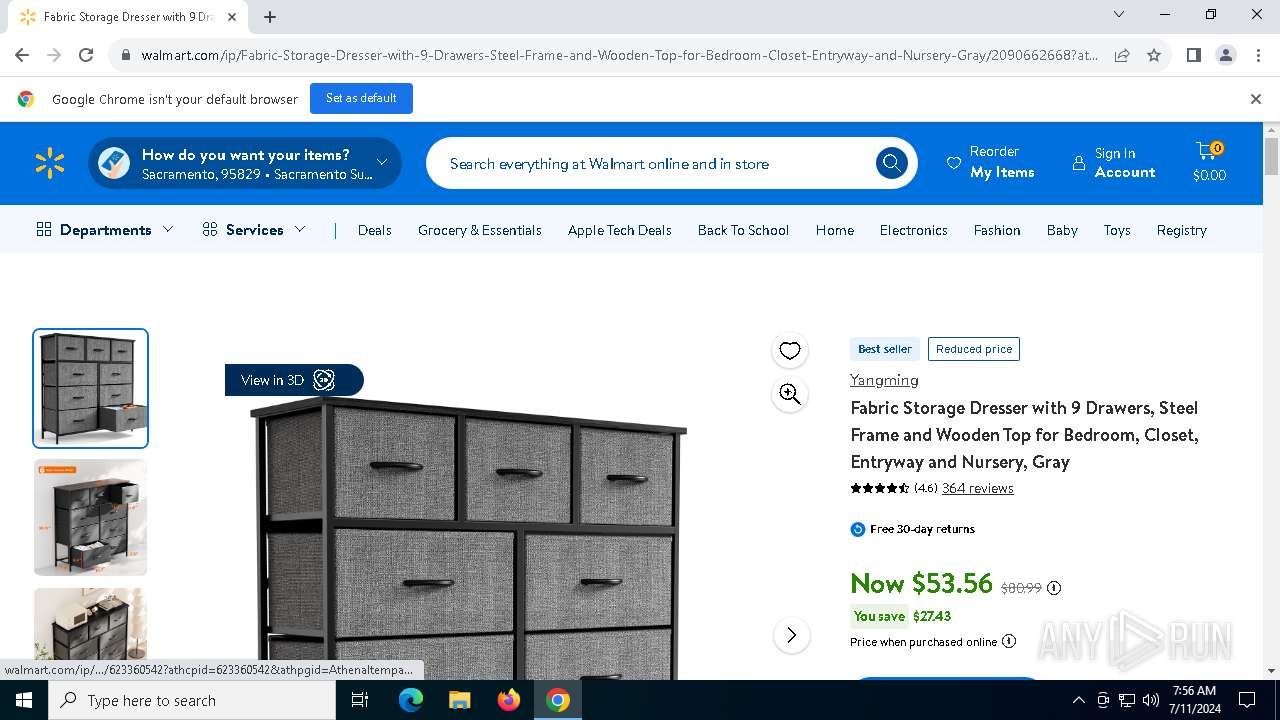1280x720 pixels.
Task: Open Apple Tech Deals
Action: (620, 230)
